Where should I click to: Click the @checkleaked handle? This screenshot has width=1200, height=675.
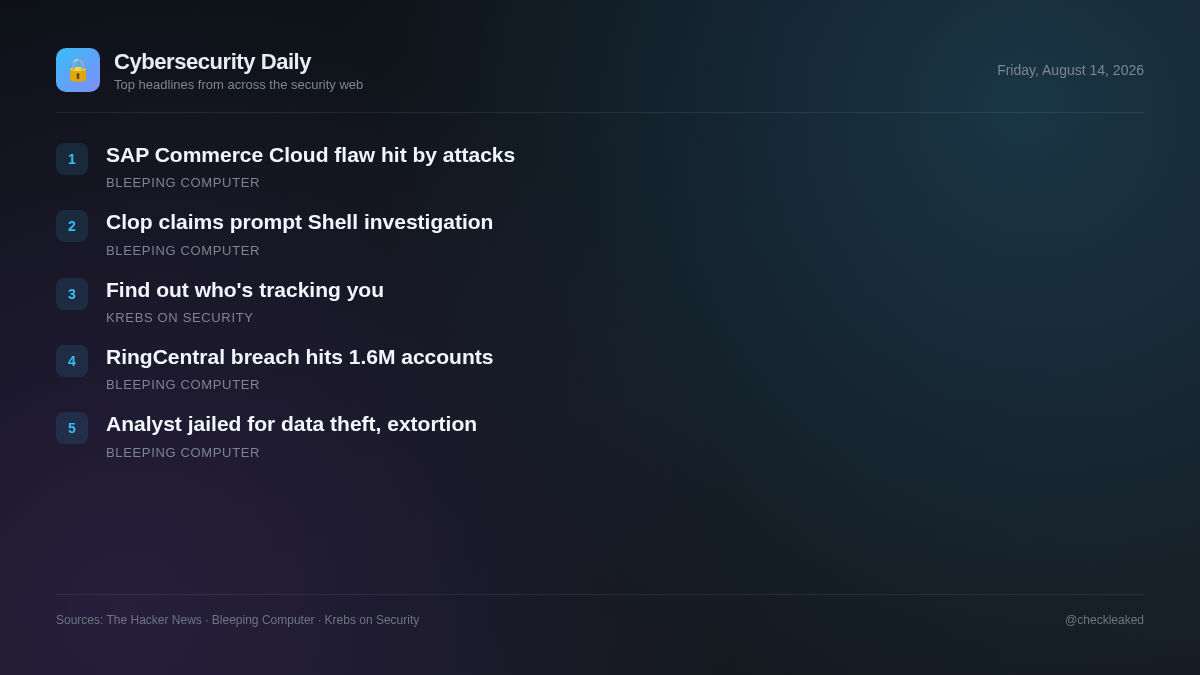pos(1104,620)
